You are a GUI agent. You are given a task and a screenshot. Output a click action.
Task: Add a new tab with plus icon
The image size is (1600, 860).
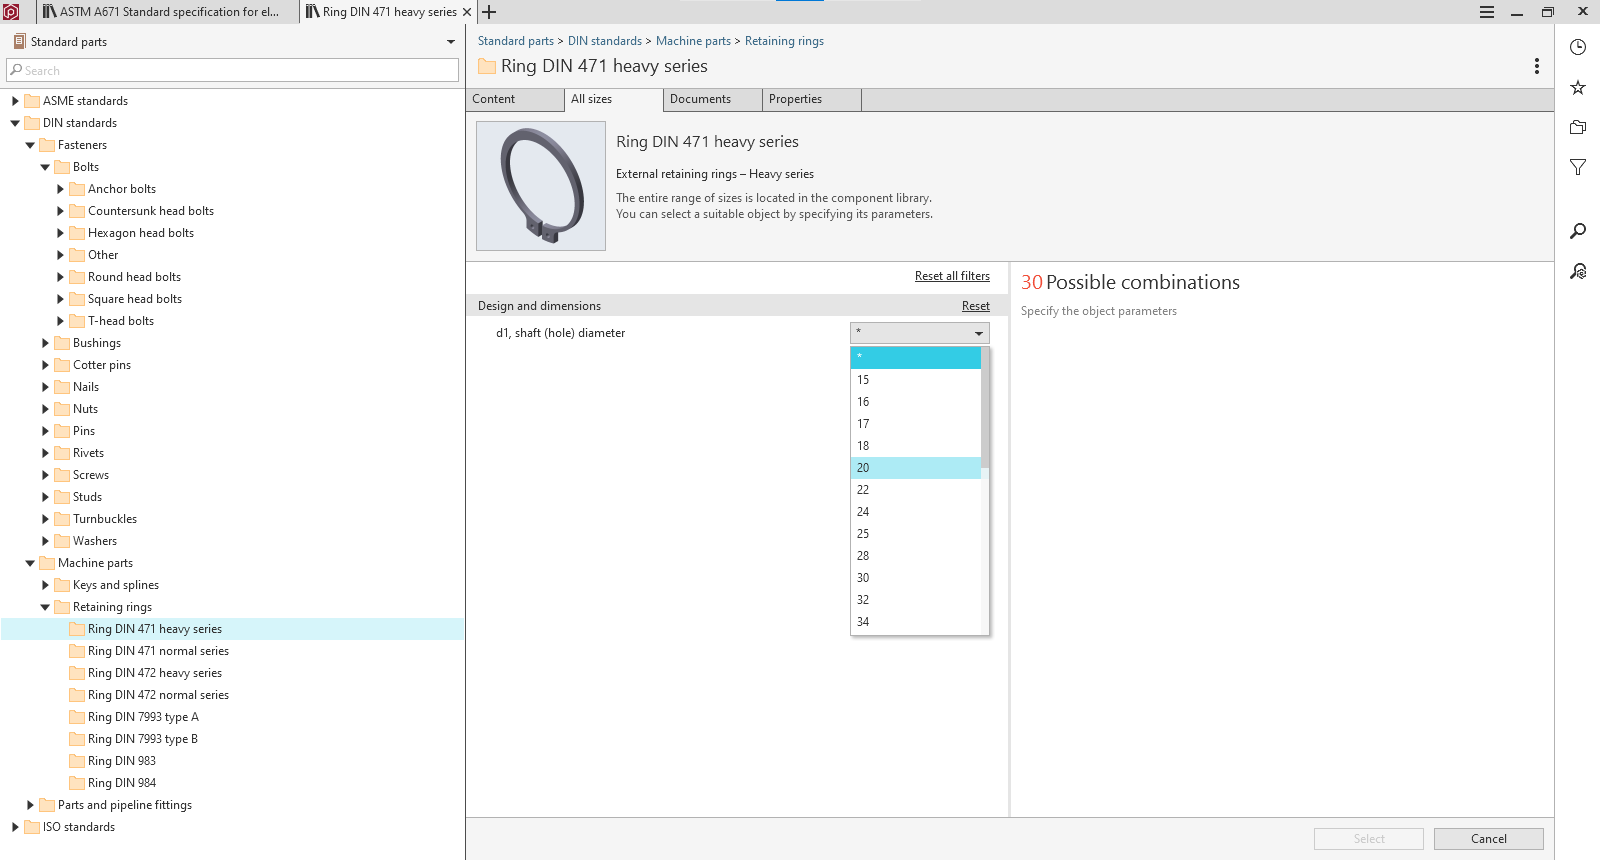coord(489,12)
